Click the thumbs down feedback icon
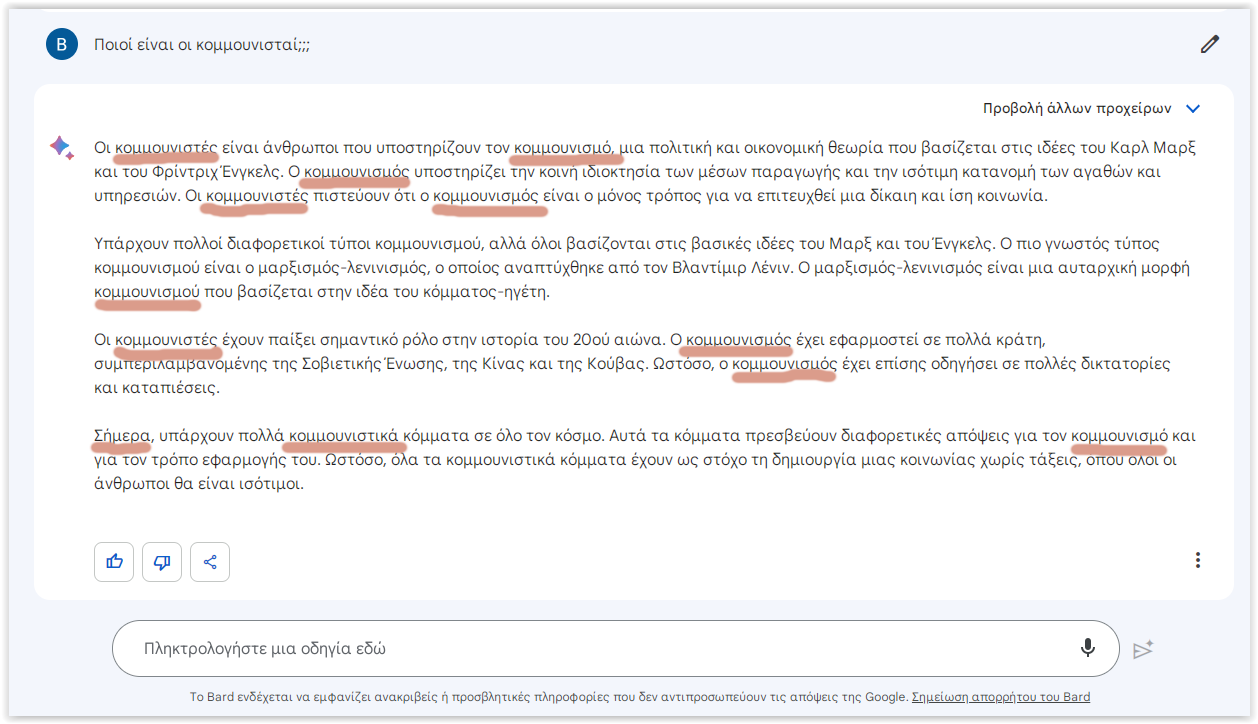The width and height of the screenshot is (1258, 724). tap(162, 562)
